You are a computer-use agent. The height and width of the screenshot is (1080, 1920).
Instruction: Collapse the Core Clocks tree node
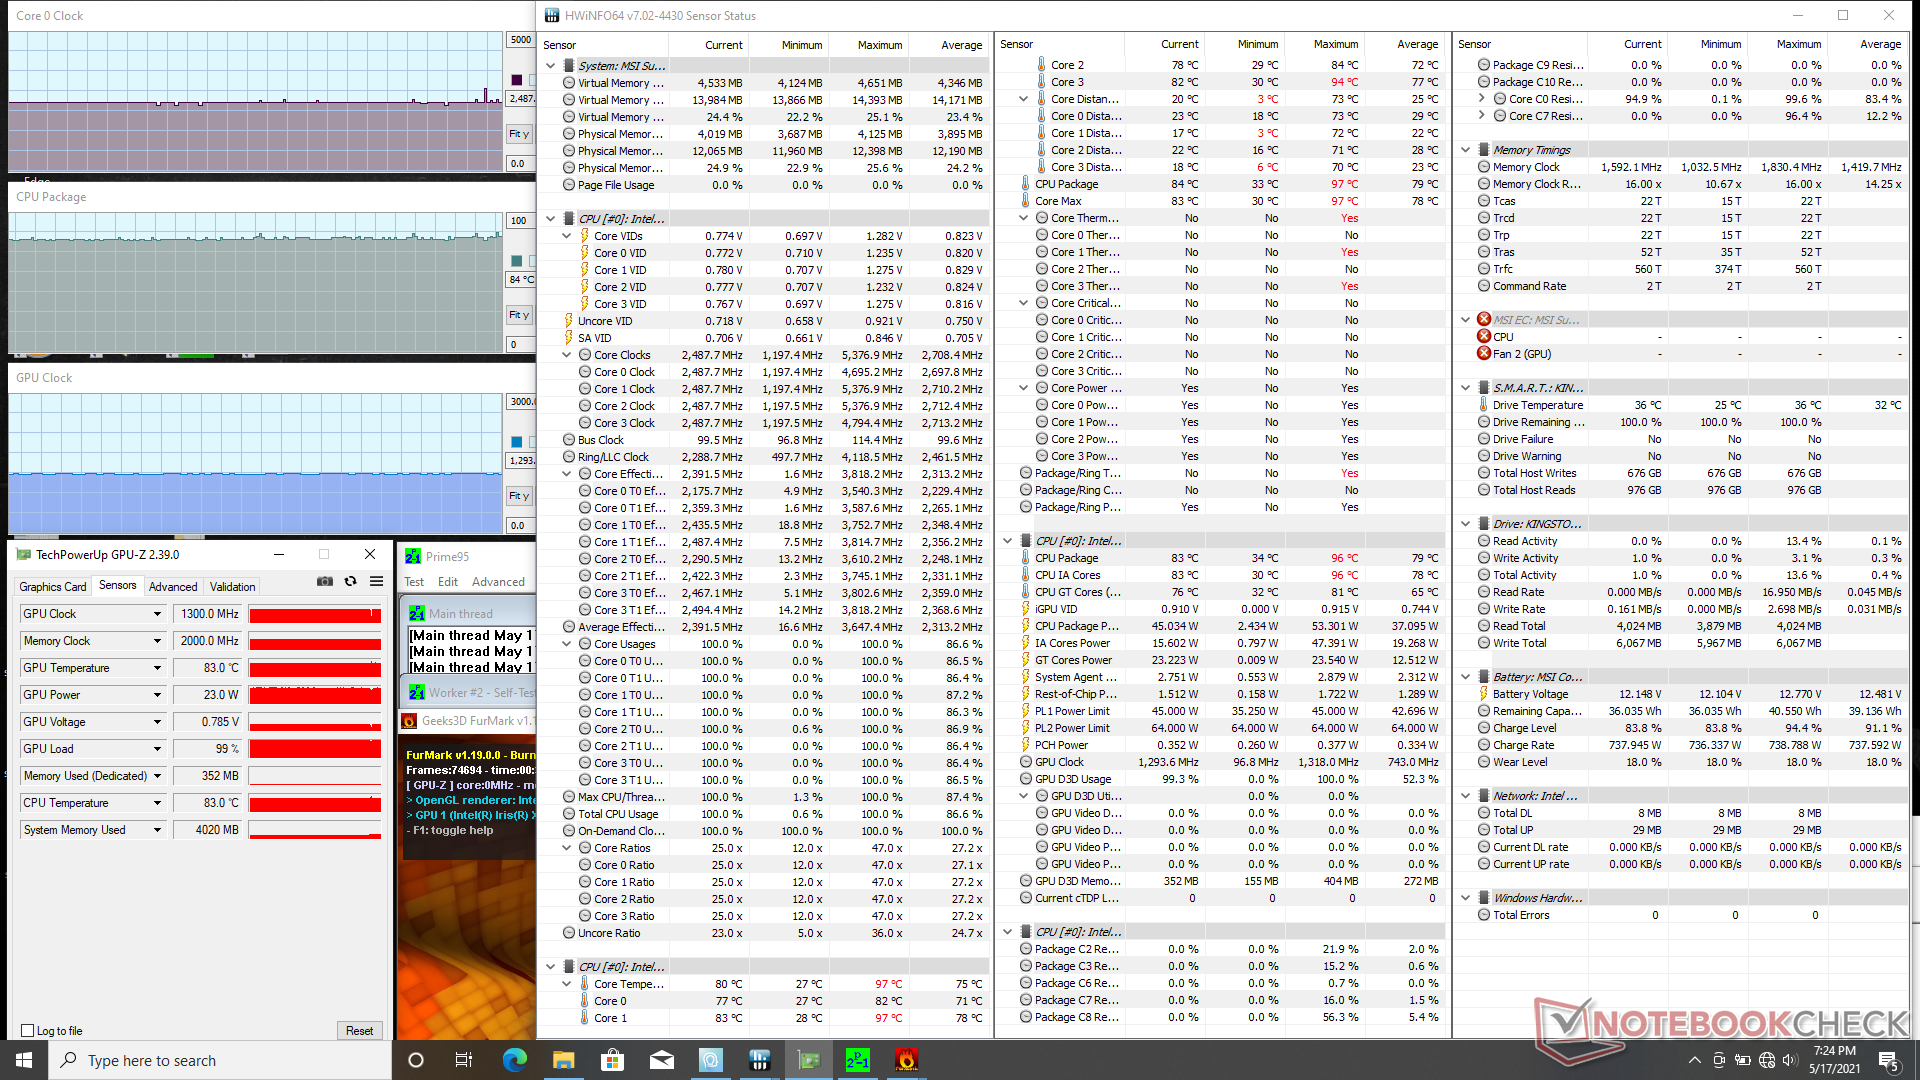point(567,355)
